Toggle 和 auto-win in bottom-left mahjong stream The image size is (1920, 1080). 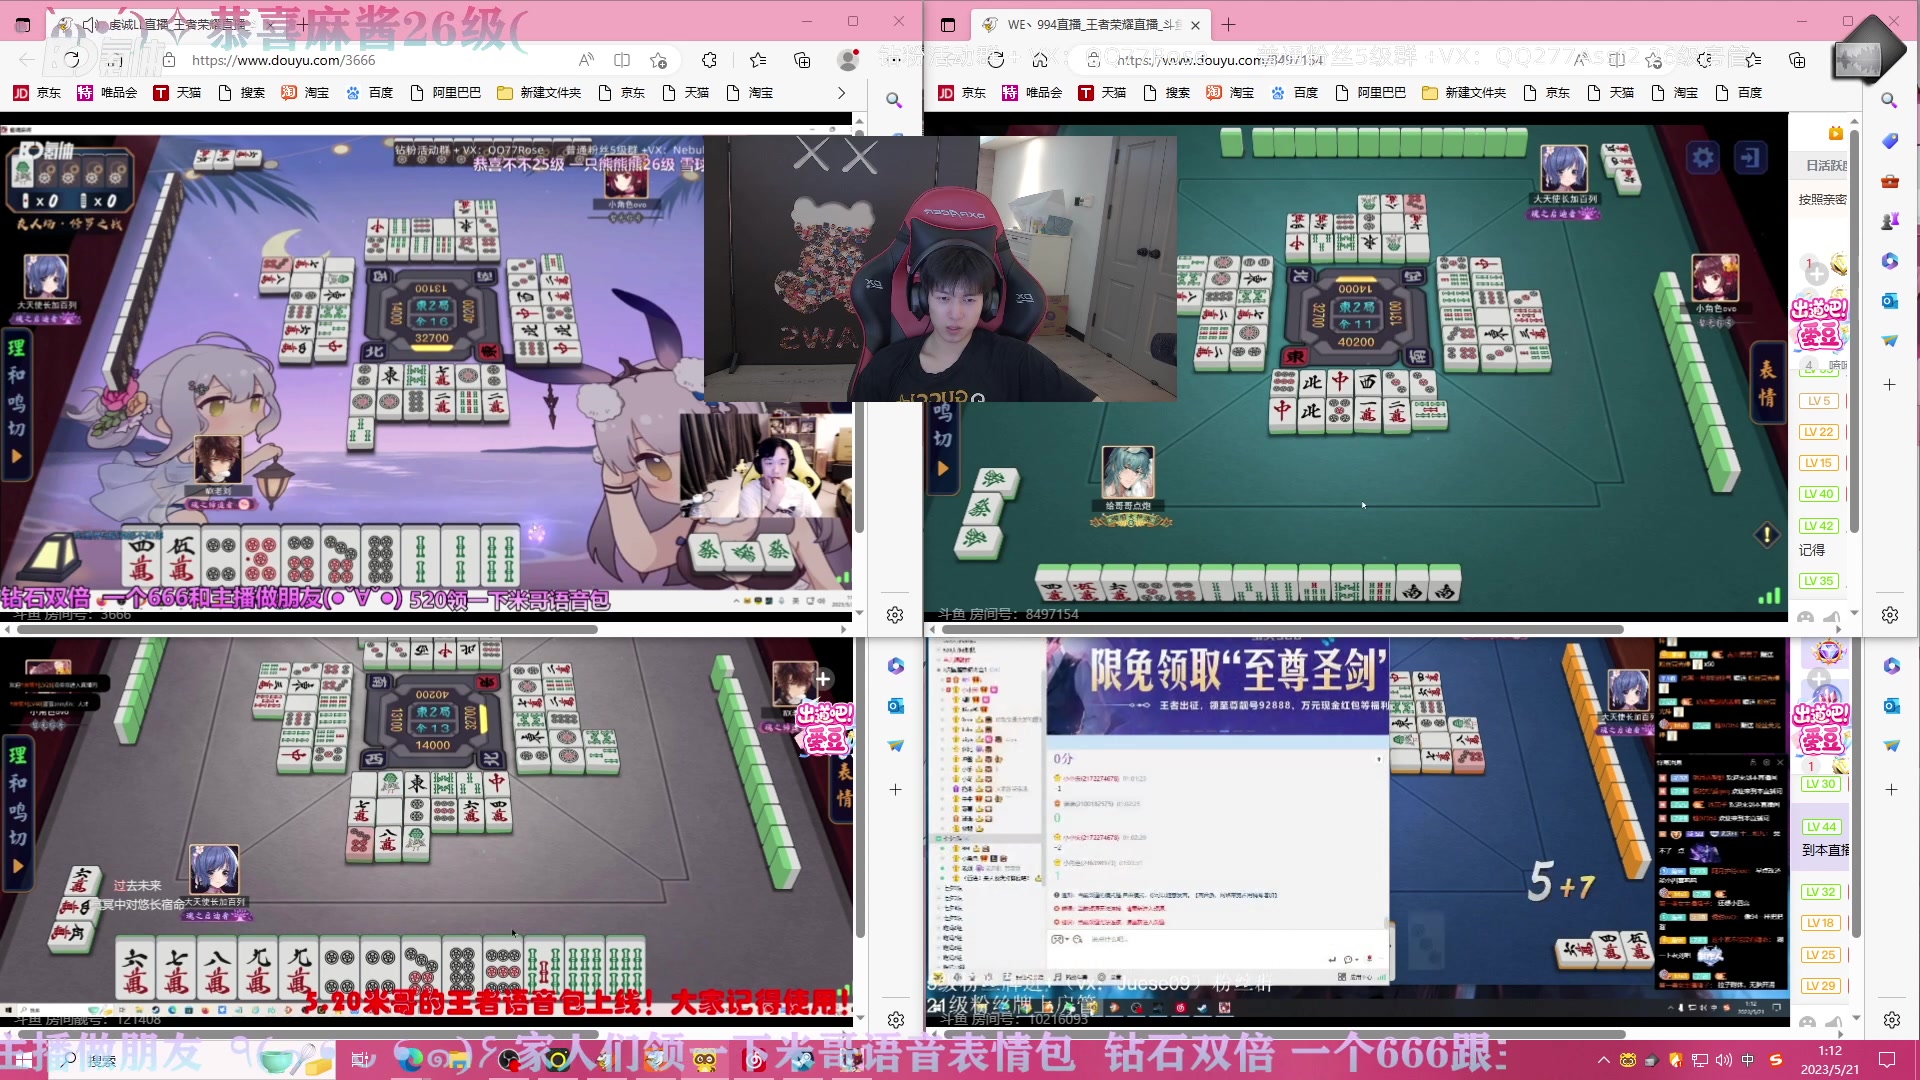(x=17, y=783)
